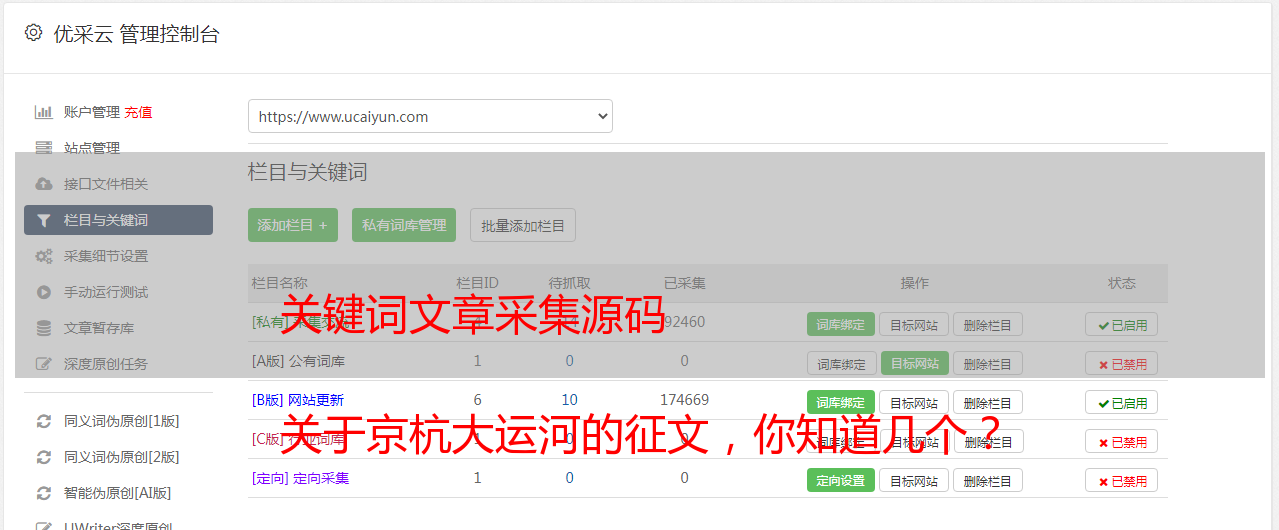This screenshot has height=530, width=1279.
Task: Click 删除栏目 in the 92460 row
Action: tap(987, 324)
